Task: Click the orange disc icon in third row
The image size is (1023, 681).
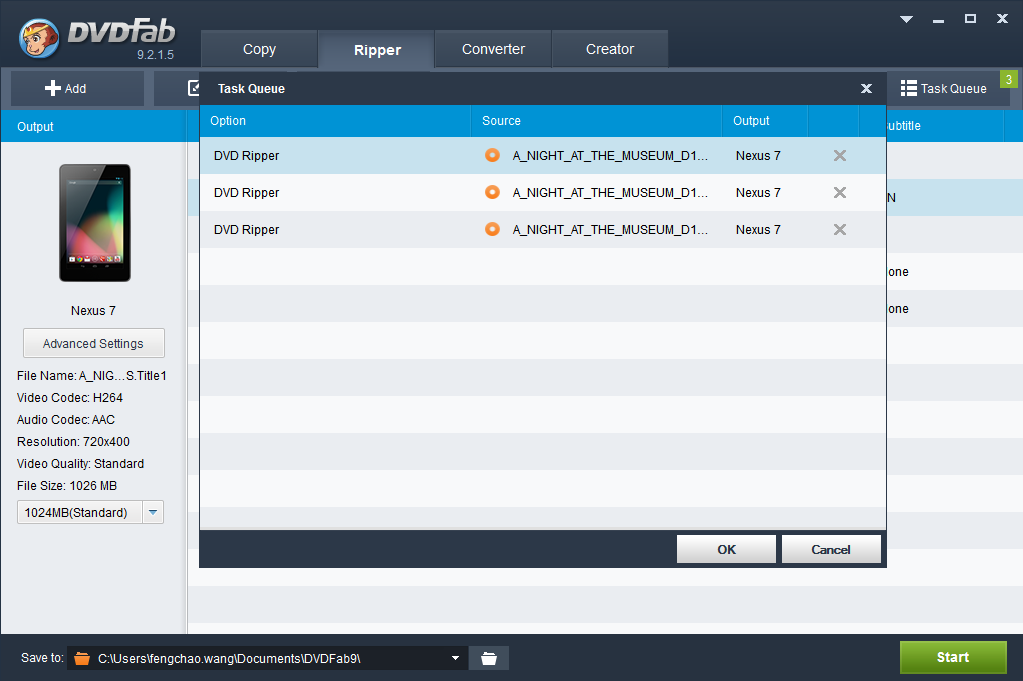Action: coord(492,229)
